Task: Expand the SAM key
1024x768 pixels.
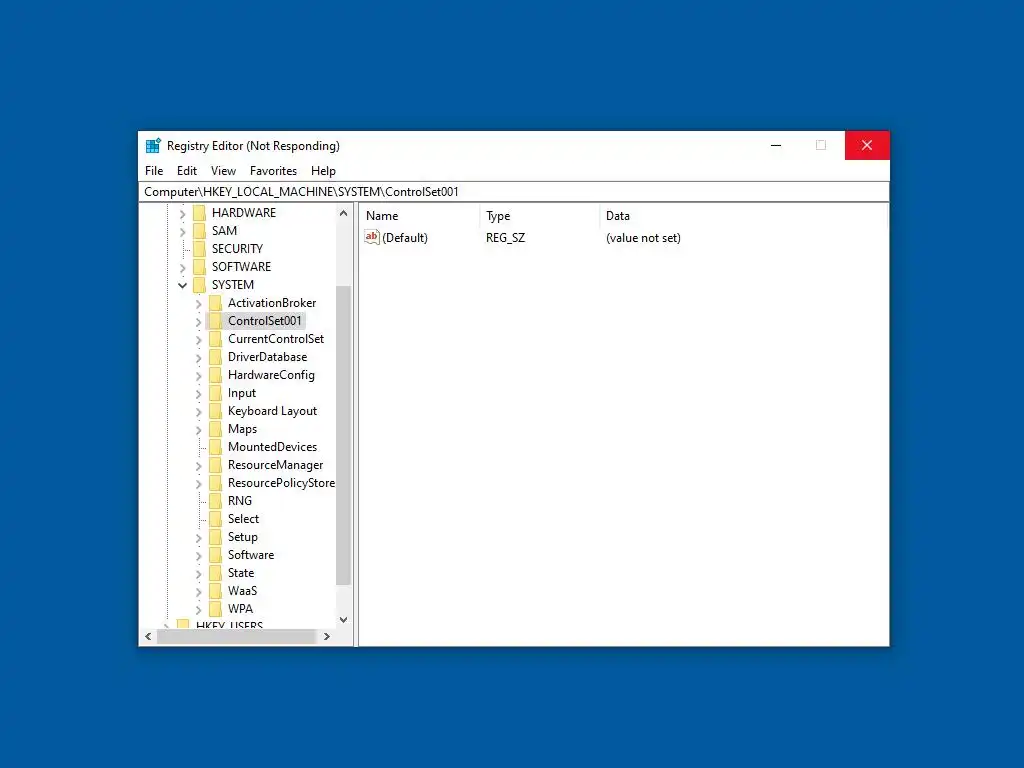Action: 182,231
